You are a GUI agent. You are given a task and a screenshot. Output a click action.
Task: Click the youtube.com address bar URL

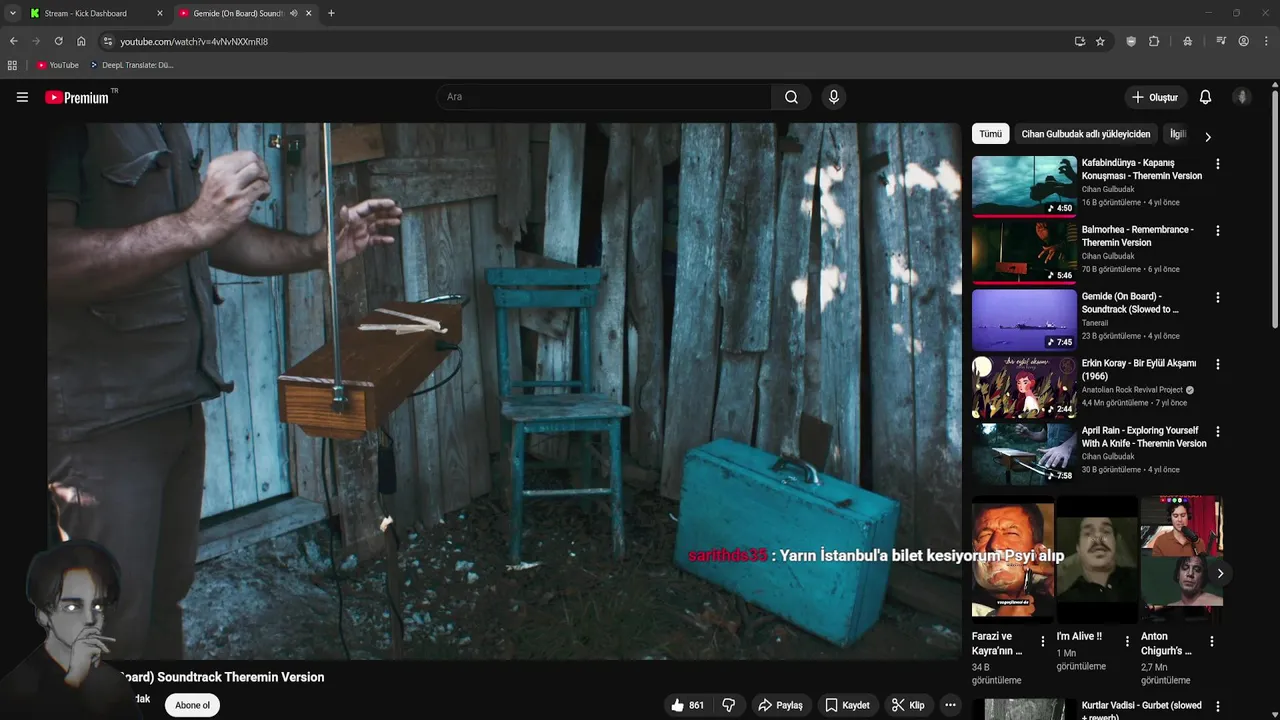point(194,41)
